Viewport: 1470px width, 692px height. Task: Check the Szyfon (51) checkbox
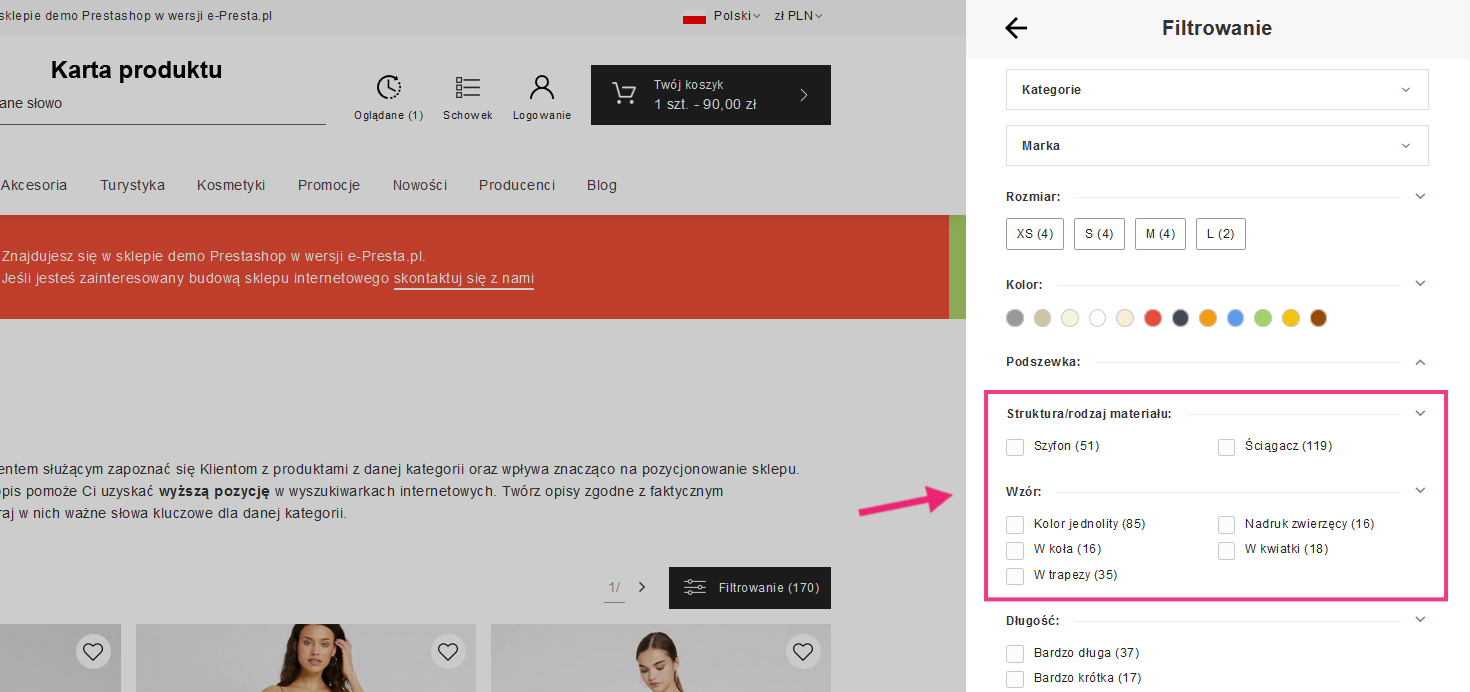point(1015,447)
